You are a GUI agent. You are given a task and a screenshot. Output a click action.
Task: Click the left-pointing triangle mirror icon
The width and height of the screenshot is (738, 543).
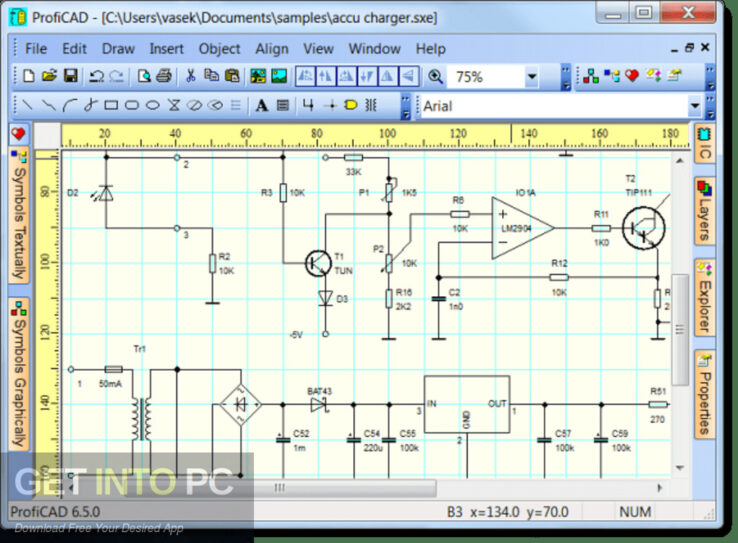tap(408, 76)
